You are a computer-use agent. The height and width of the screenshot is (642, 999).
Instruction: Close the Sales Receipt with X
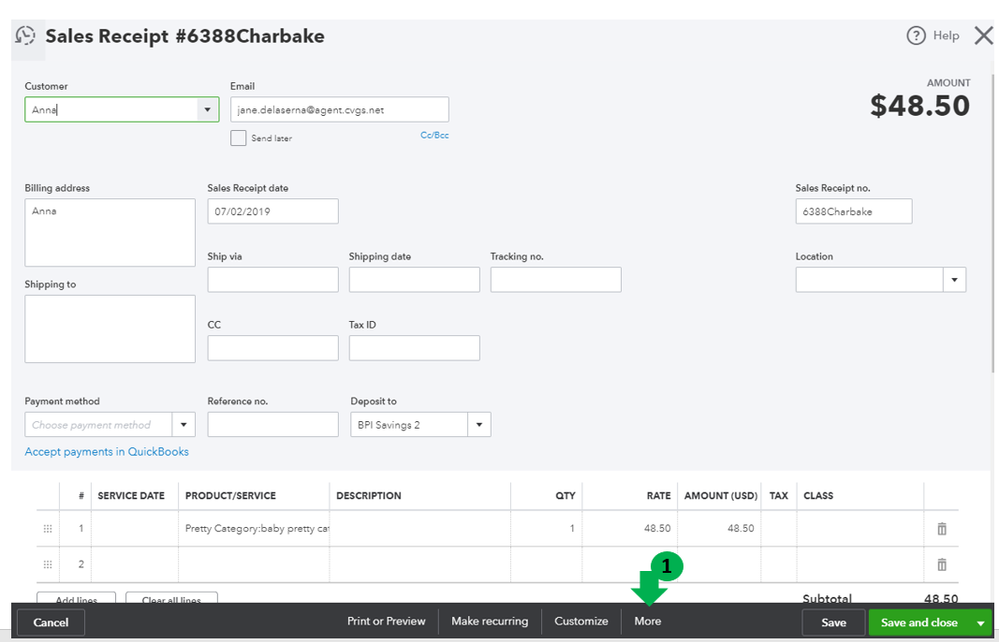[x=980, y=36]
